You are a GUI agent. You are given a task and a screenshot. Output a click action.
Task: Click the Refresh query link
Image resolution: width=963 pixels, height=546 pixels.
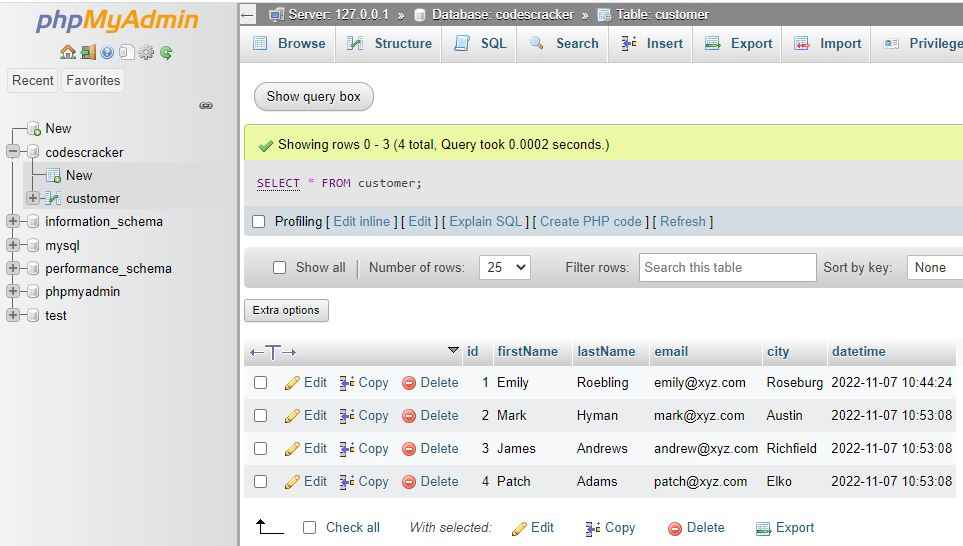pyautogui.click(x=683, y=222)
